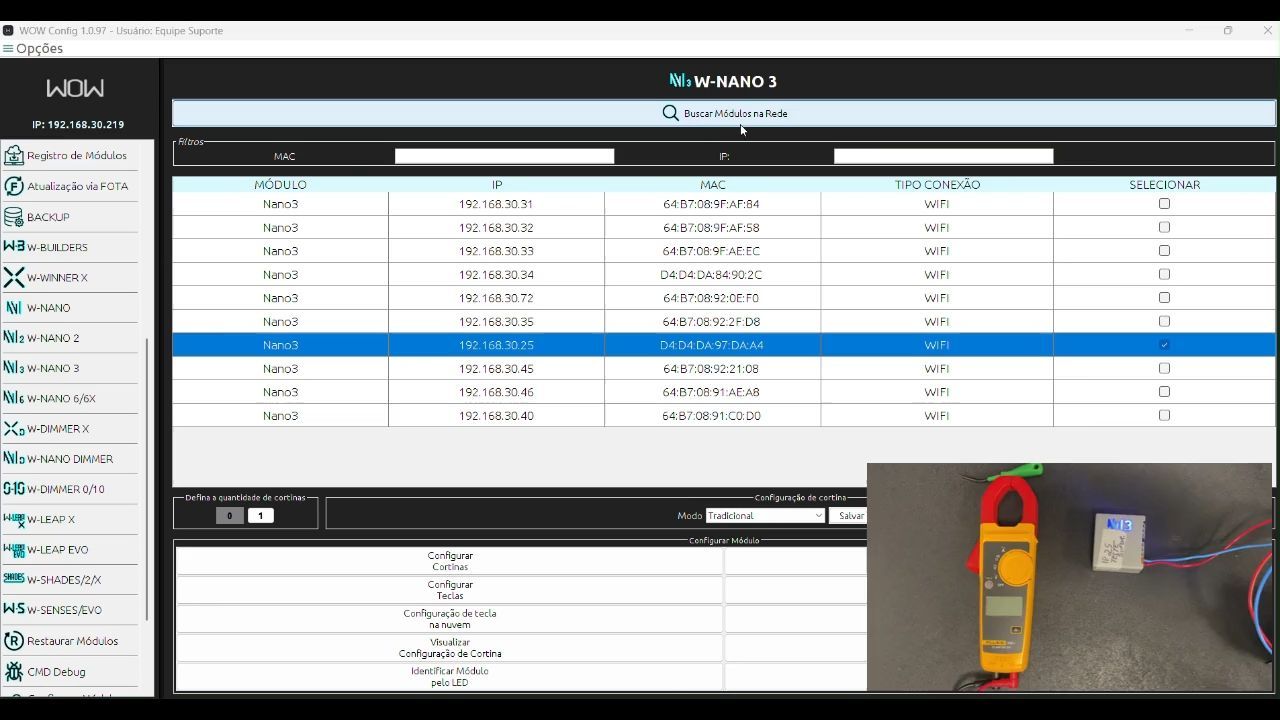Click the W-WINNER X icon
Viewport: 1280px width, 720px height.
click(x=14, y=277)
